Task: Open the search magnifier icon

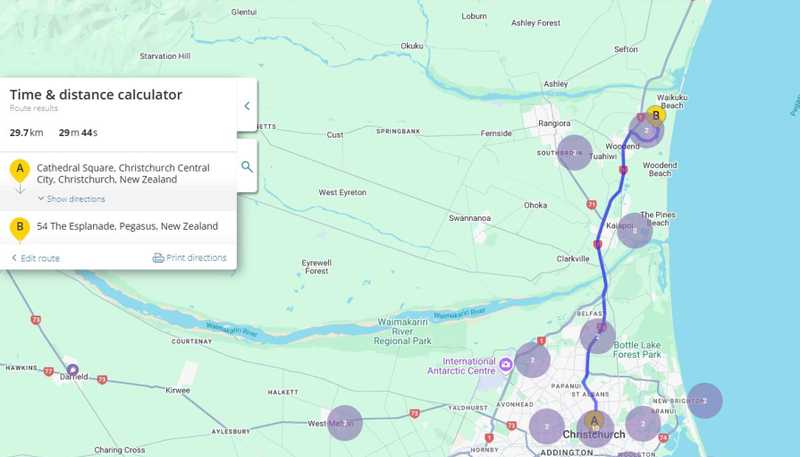Action: tap(247, 167)
